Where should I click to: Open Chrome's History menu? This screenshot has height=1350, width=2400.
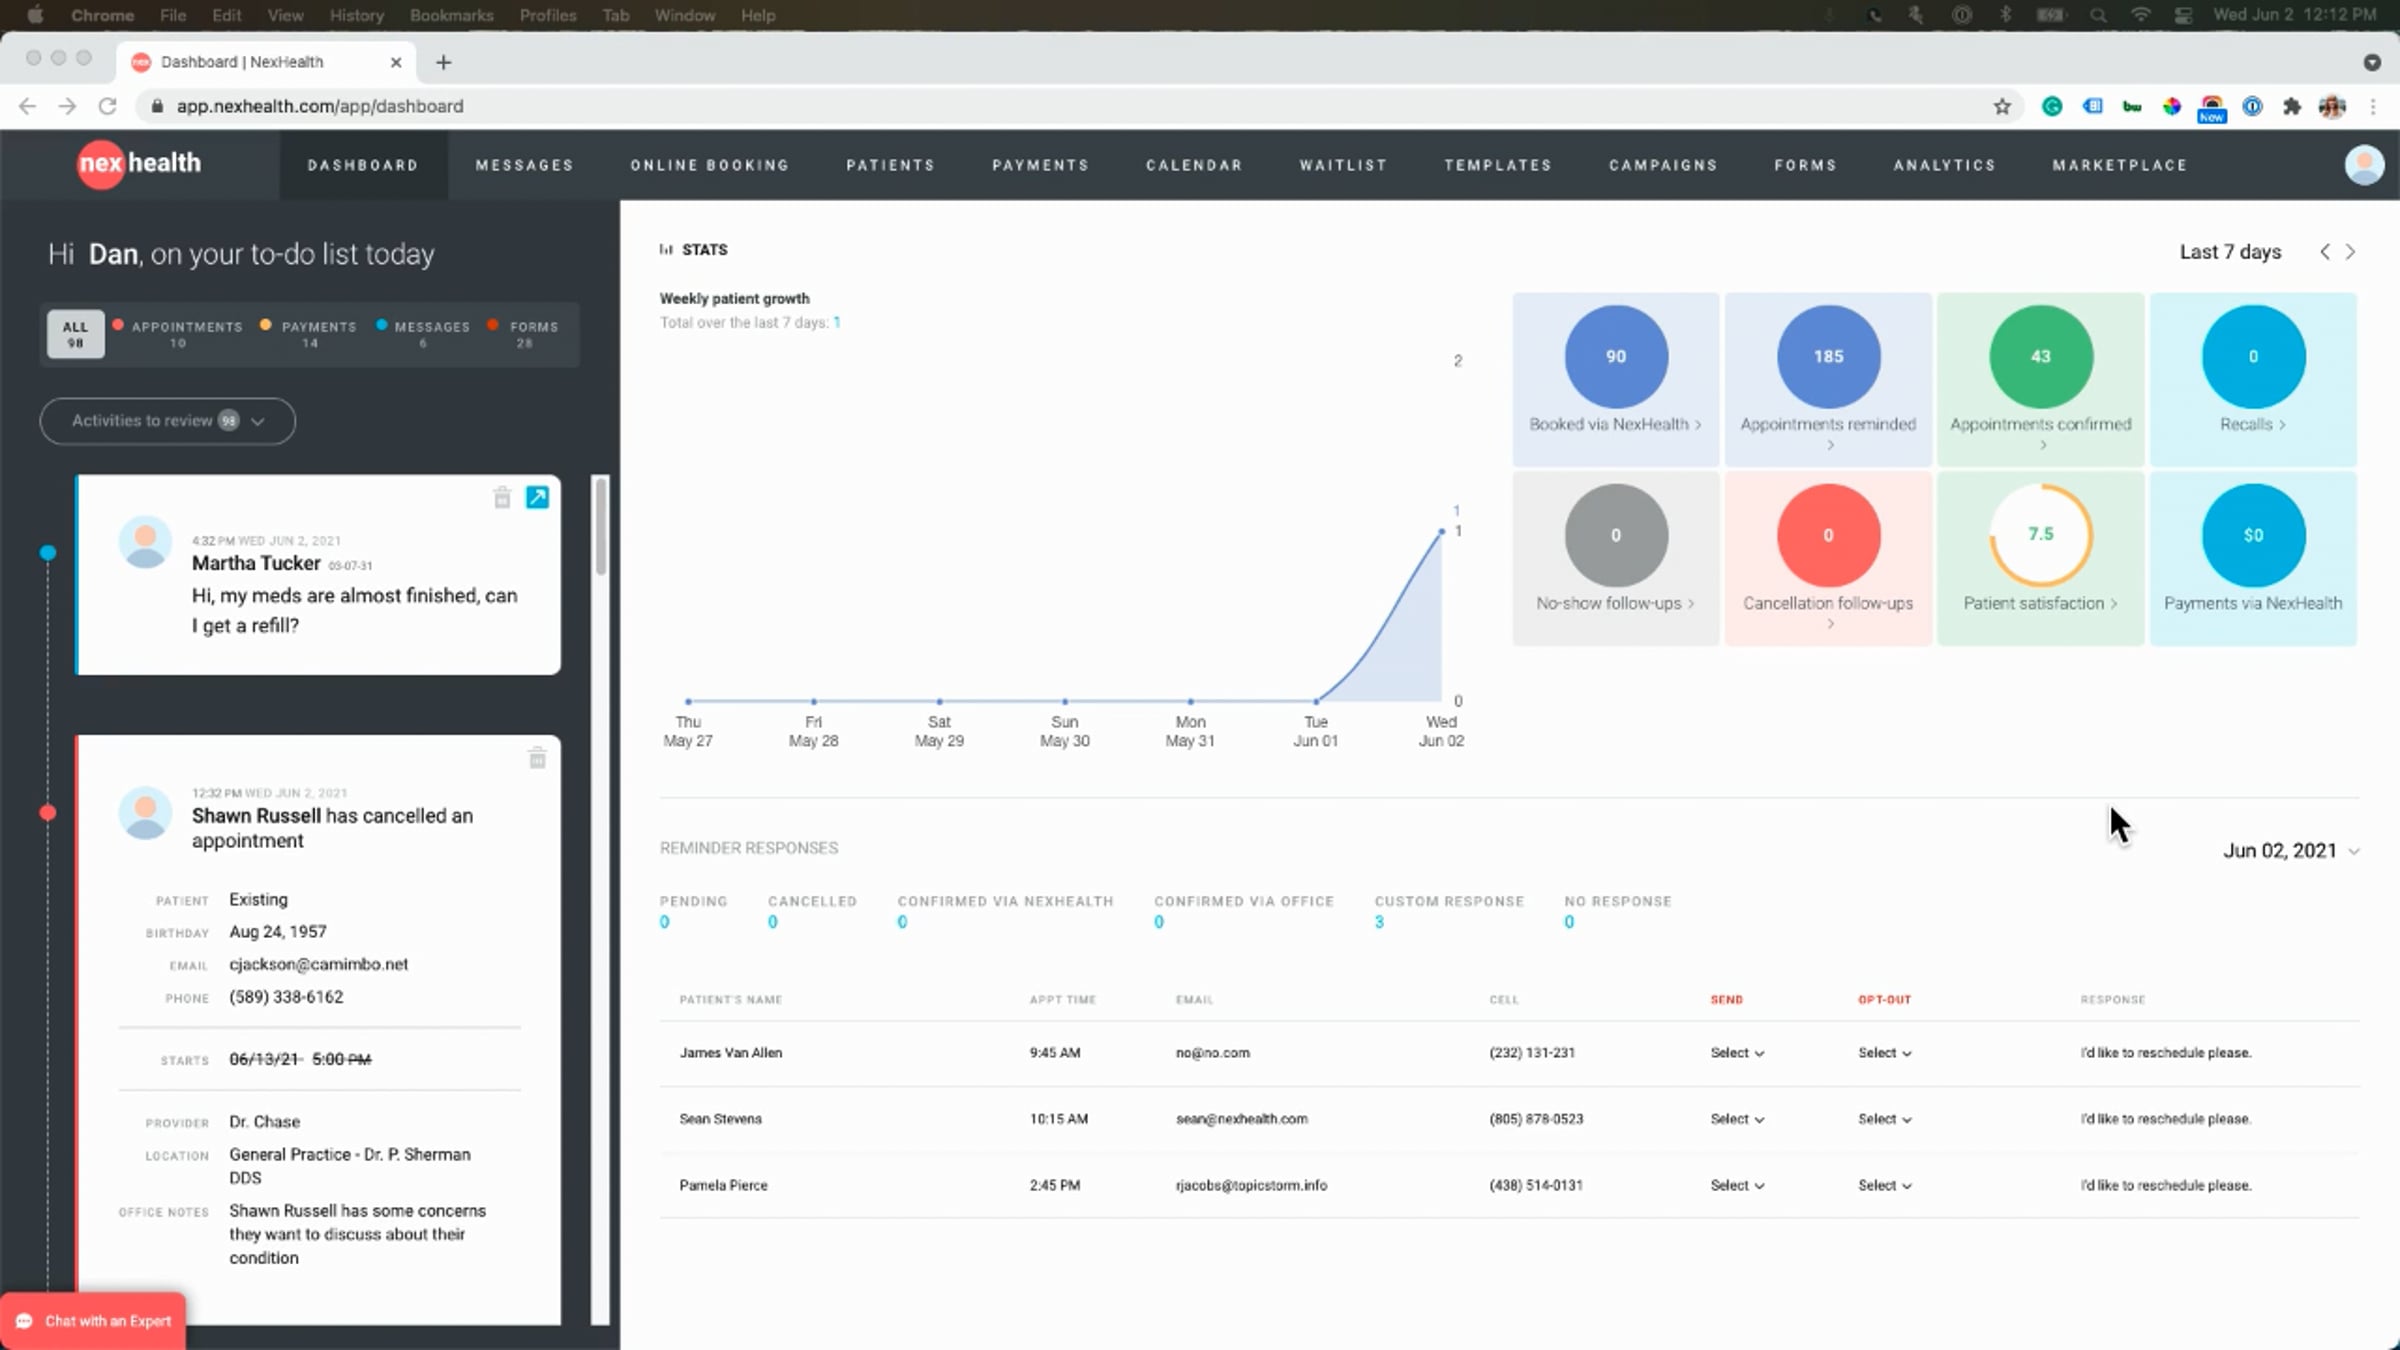click(x=356, y=15)
